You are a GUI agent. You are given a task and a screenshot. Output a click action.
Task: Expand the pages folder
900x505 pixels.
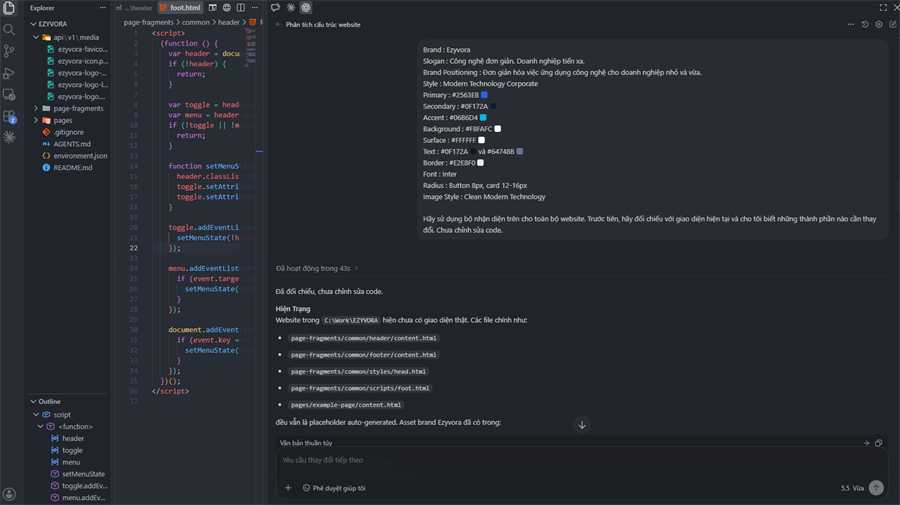36,121
